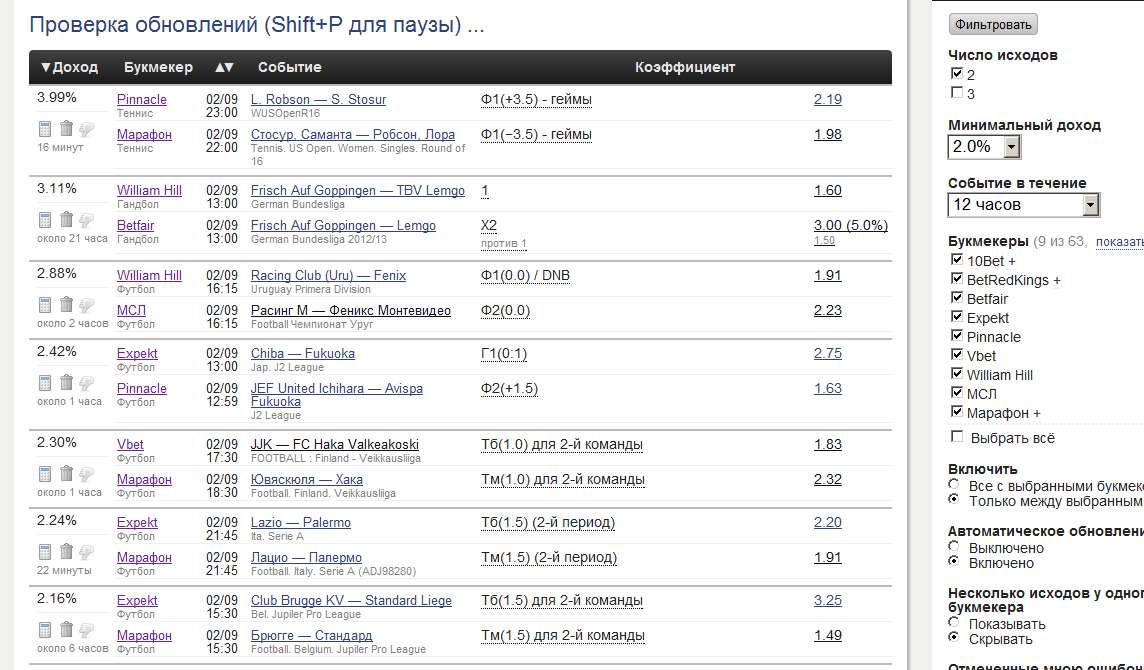Check the 'Выбрать всё' checkbox
1144x670 pixels.
(x=957, y=436)
